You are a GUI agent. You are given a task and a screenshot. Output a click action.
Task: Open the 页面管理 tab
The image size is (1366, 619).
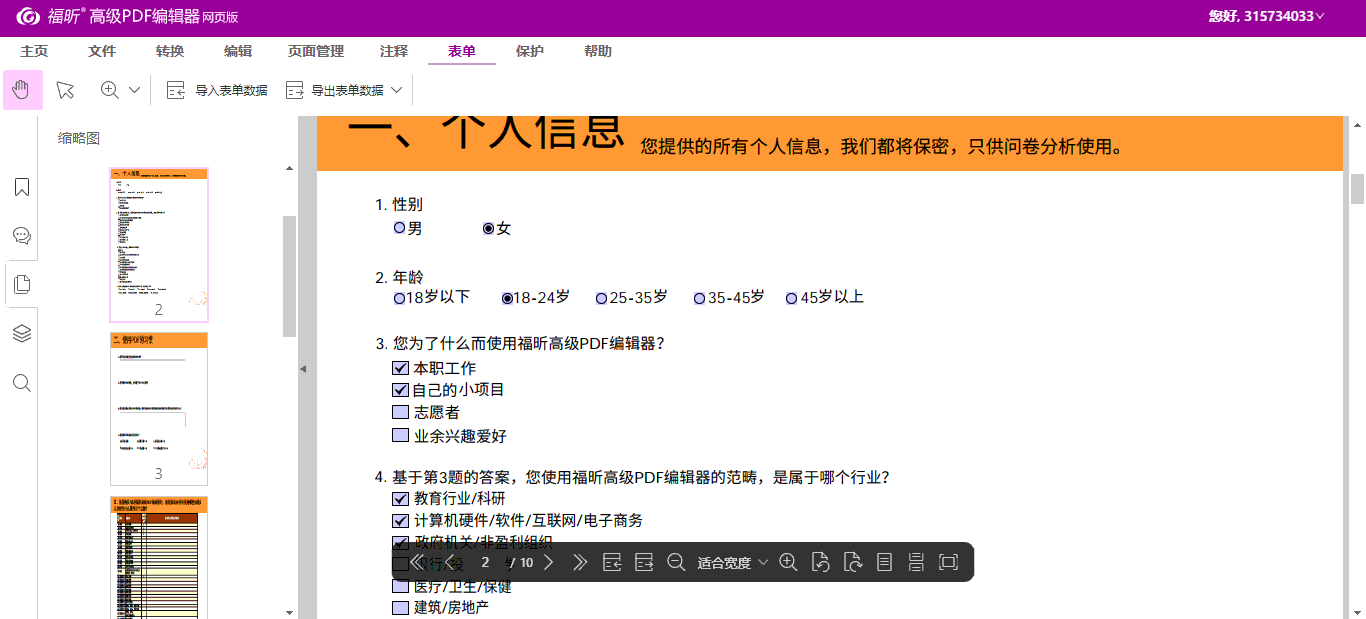316,51
